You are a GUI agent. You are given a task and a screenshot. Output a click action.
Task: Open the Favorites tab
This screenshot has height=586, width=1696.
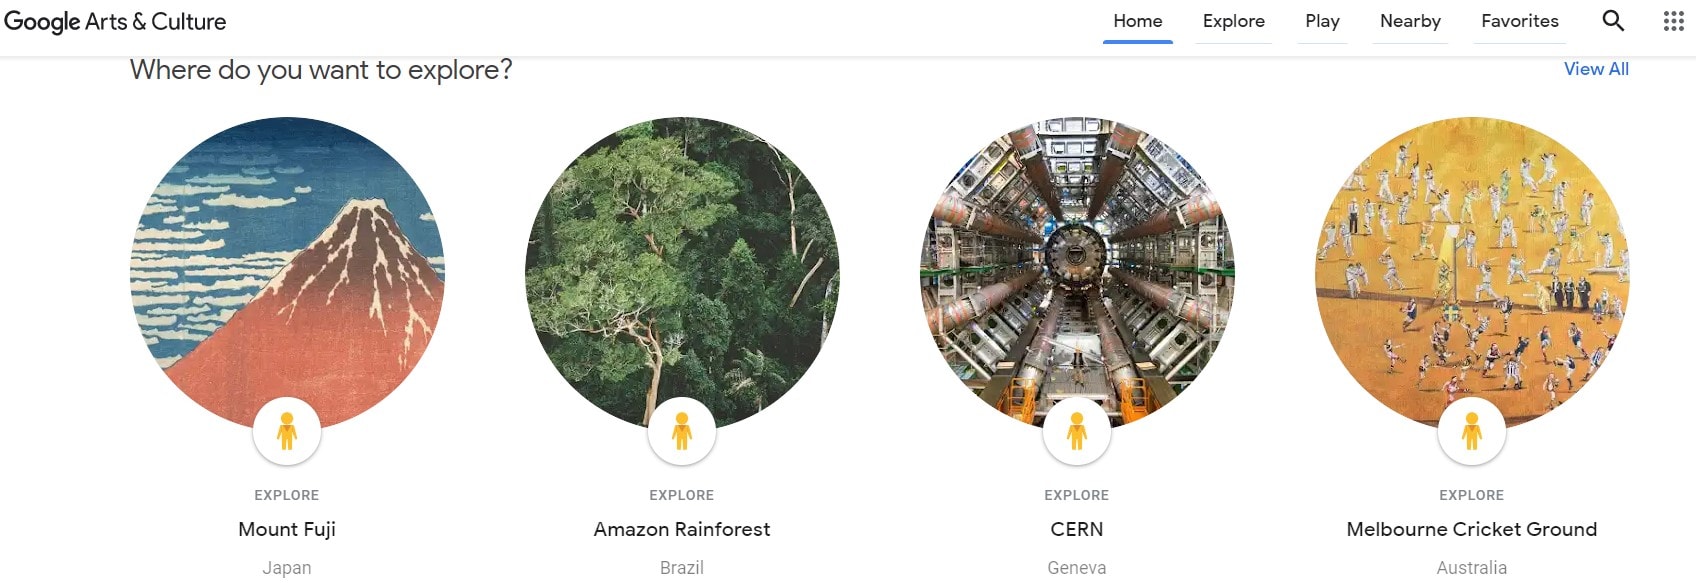tap(1520, 21)
